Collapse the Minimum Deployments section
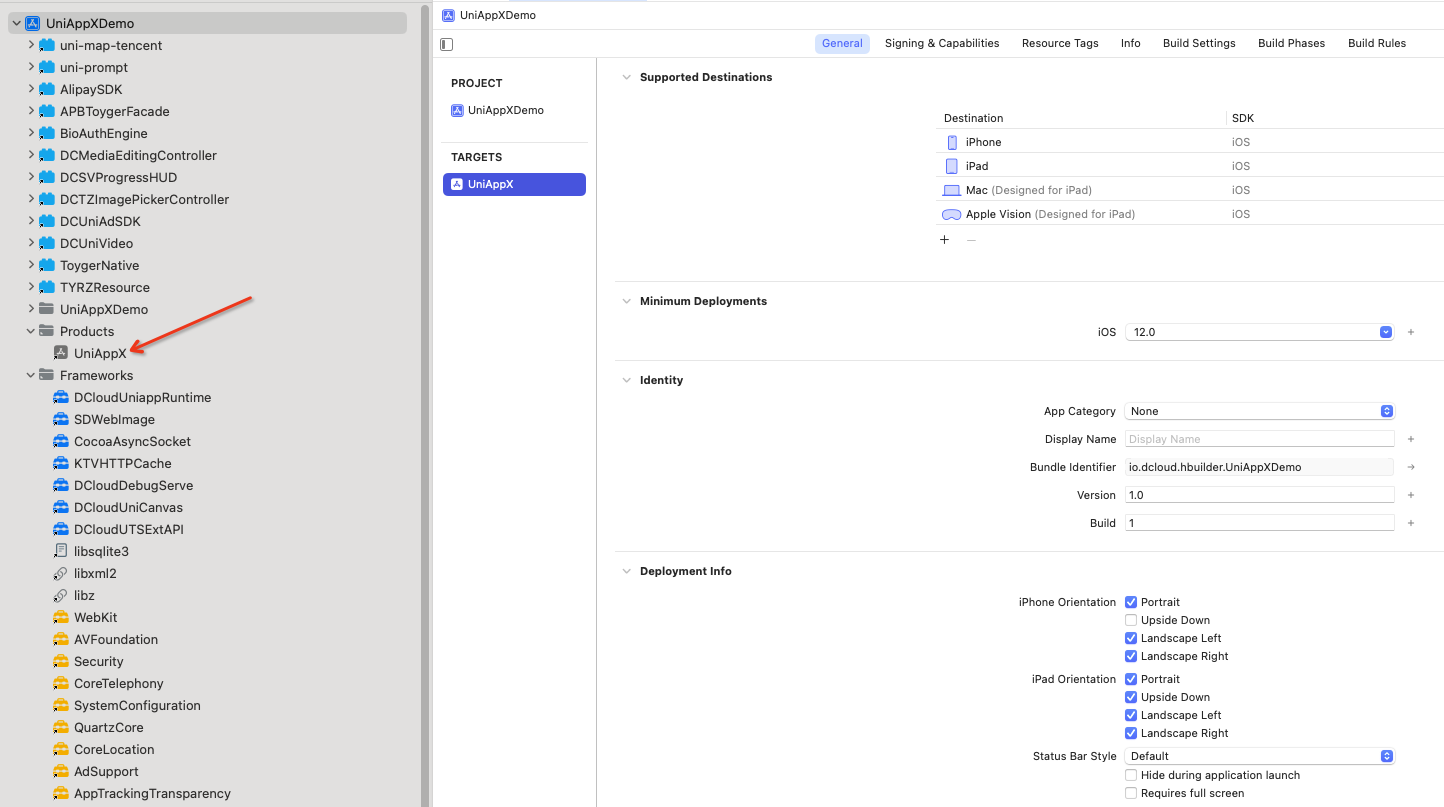Screen dimensions: 1444x807 (x=627, y=301)
